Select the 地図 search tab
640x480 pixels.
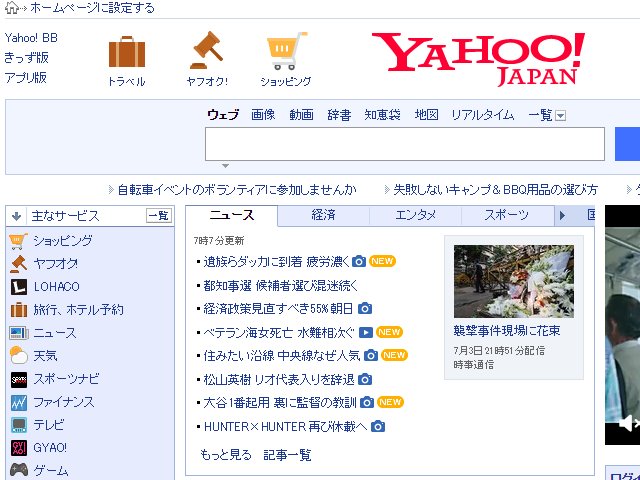click(x=427, y=115)
